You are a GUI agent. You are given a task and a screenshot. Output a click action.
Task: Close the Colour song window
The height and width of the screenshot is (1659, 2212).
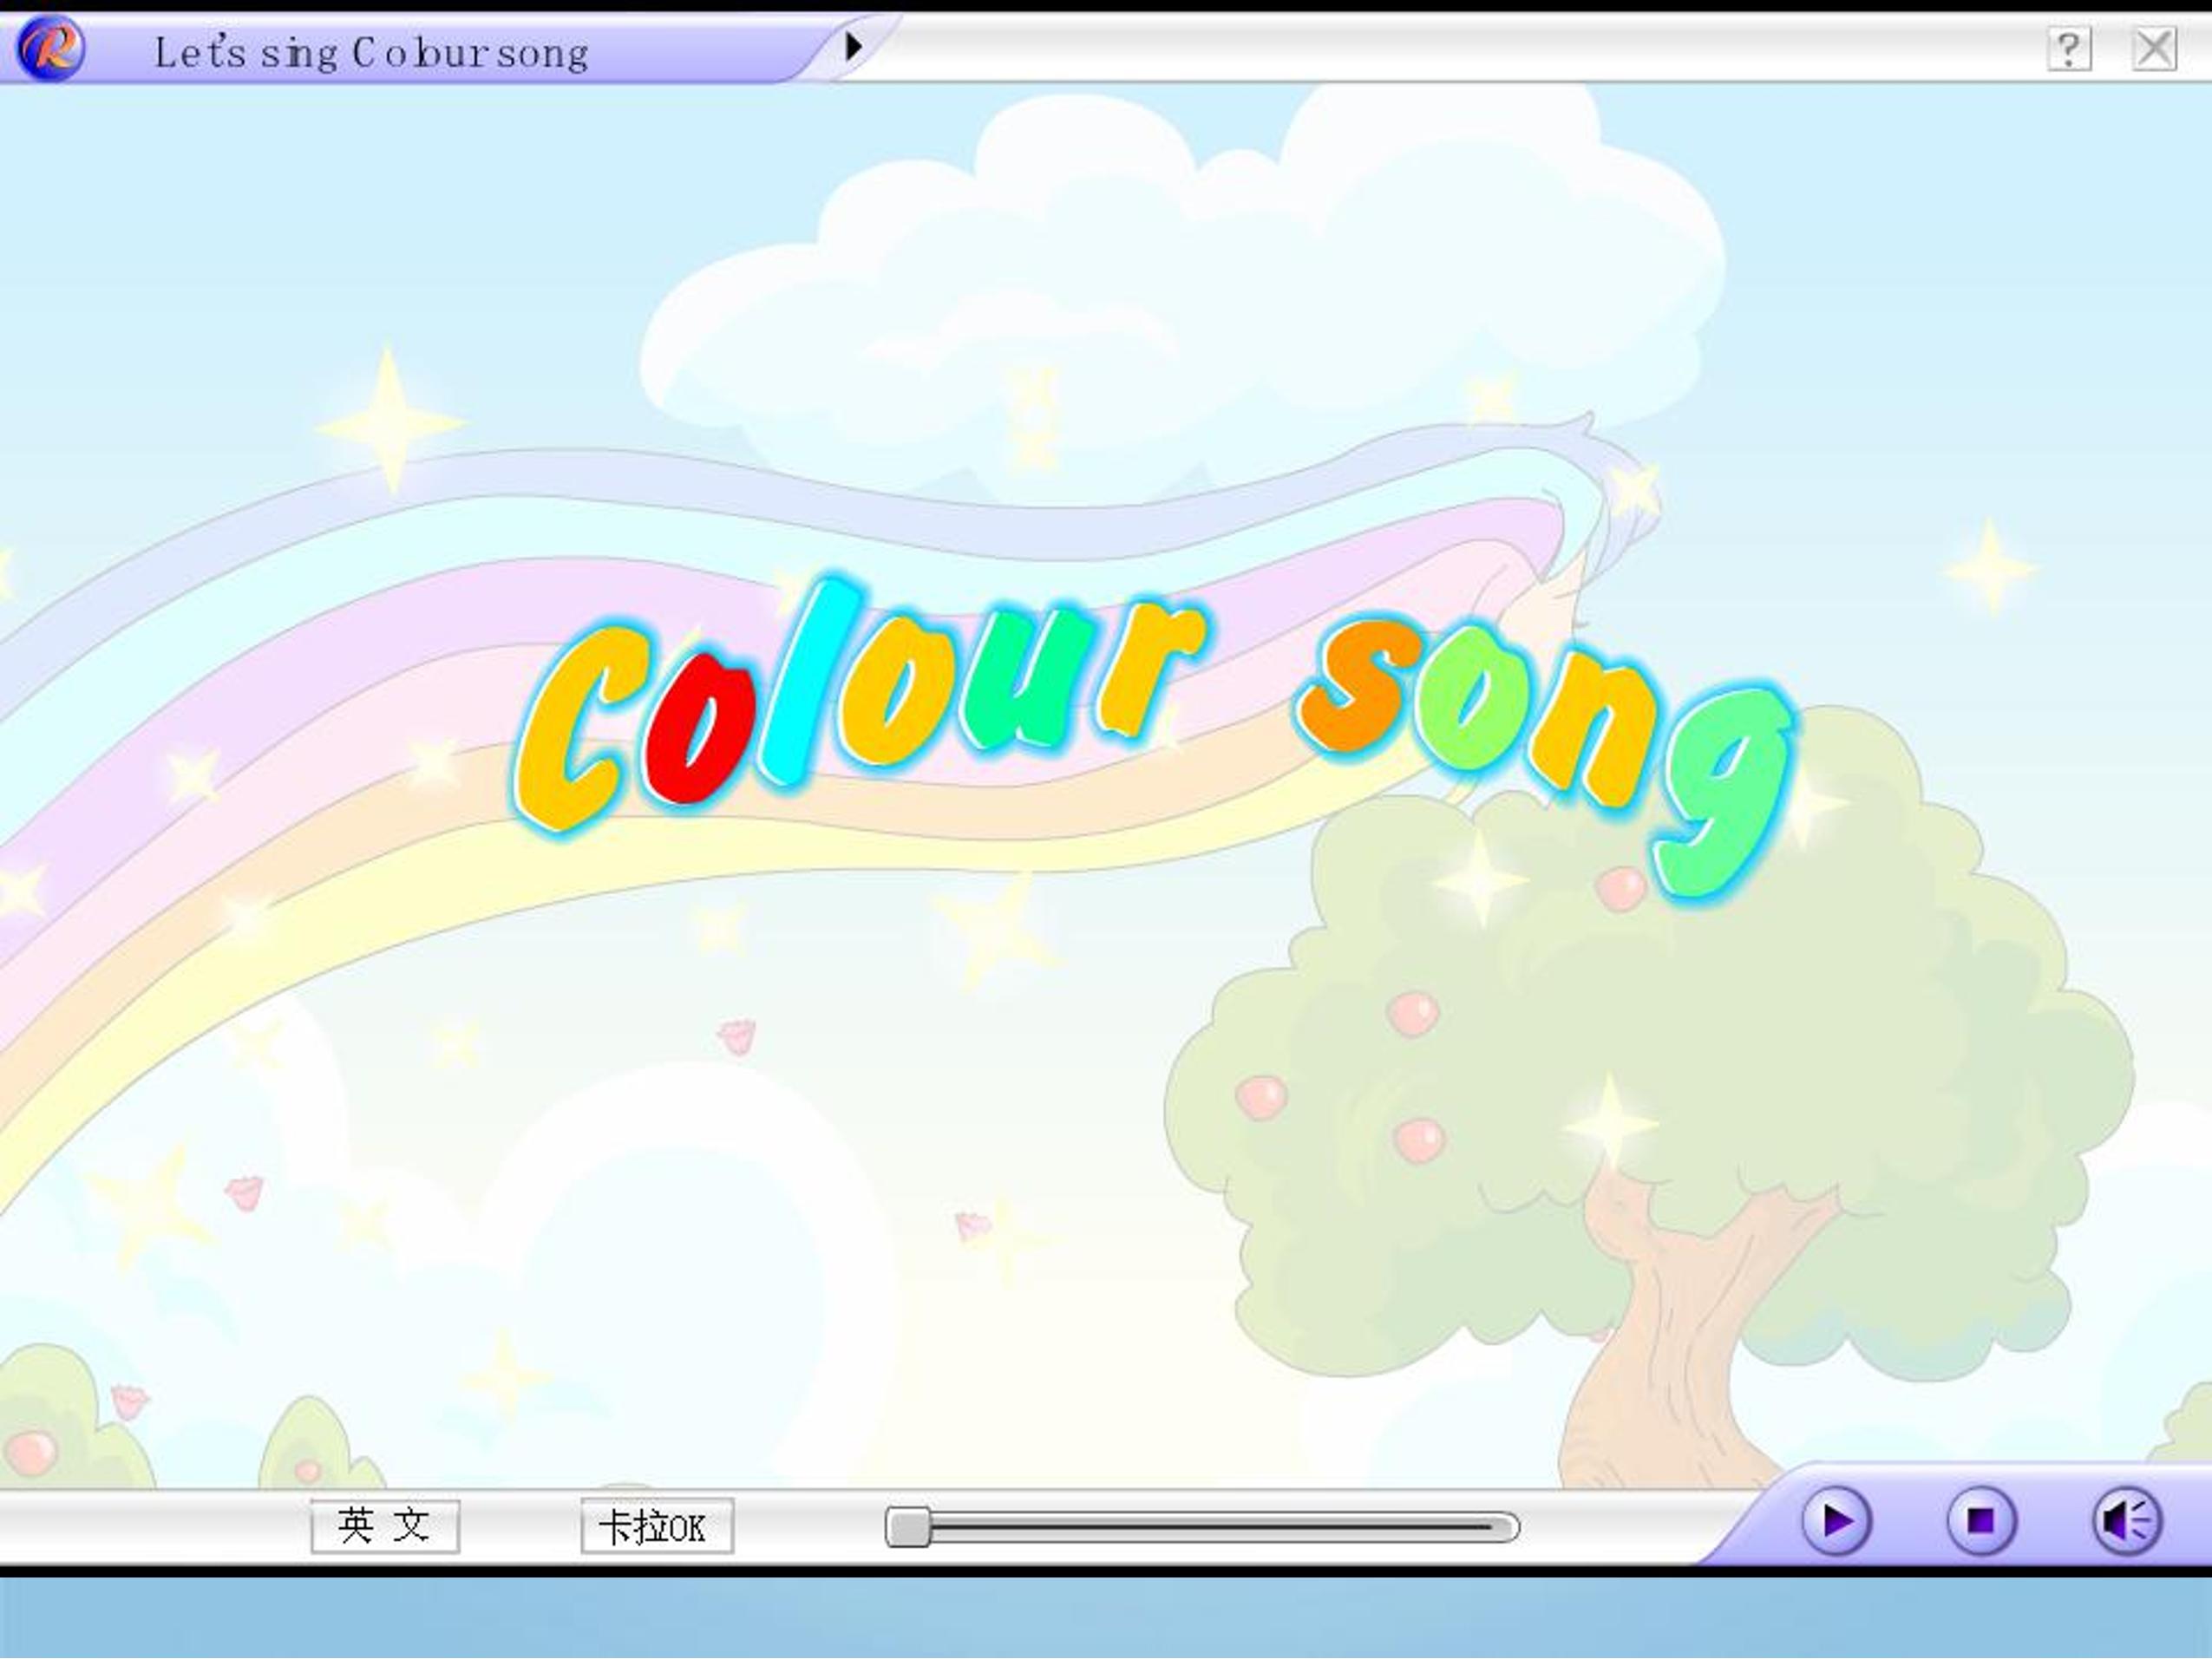2154,49
